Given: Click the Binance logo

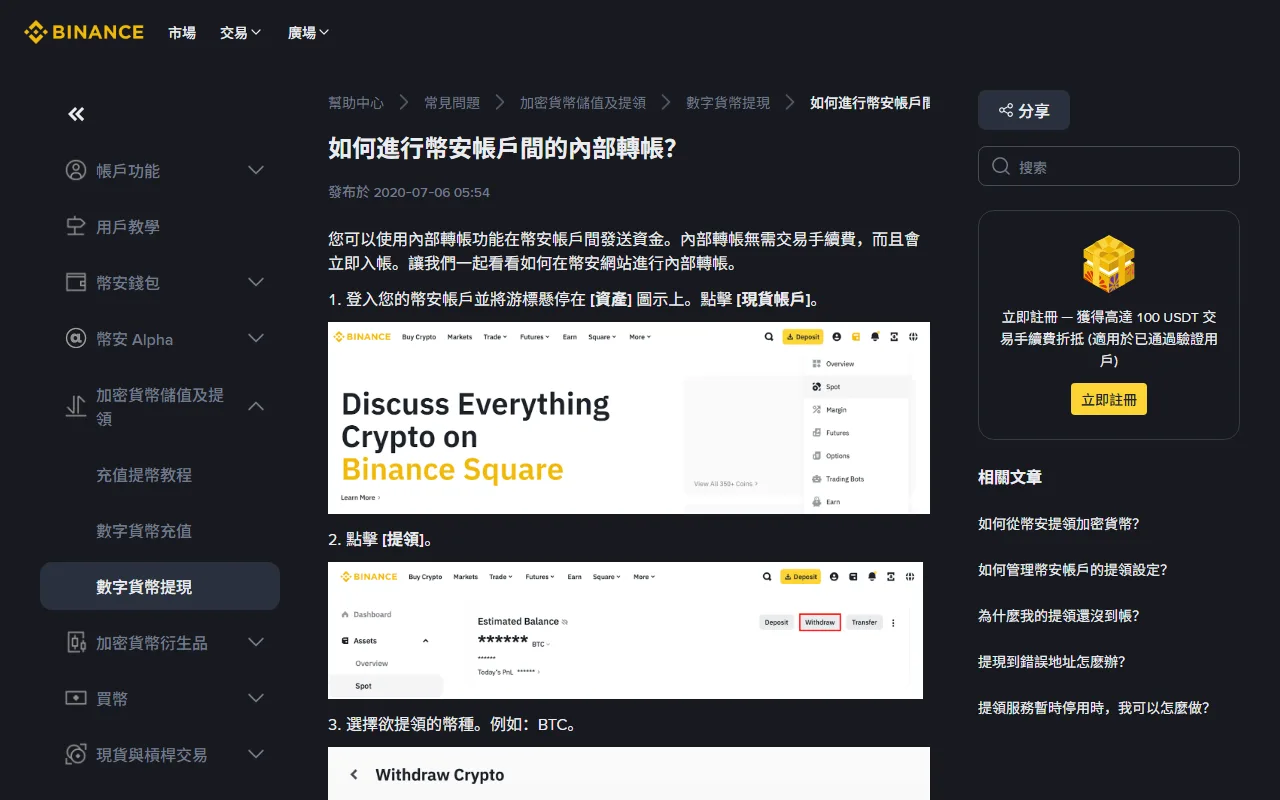Looking at the screenshot, I should click(x=84, y=32).
